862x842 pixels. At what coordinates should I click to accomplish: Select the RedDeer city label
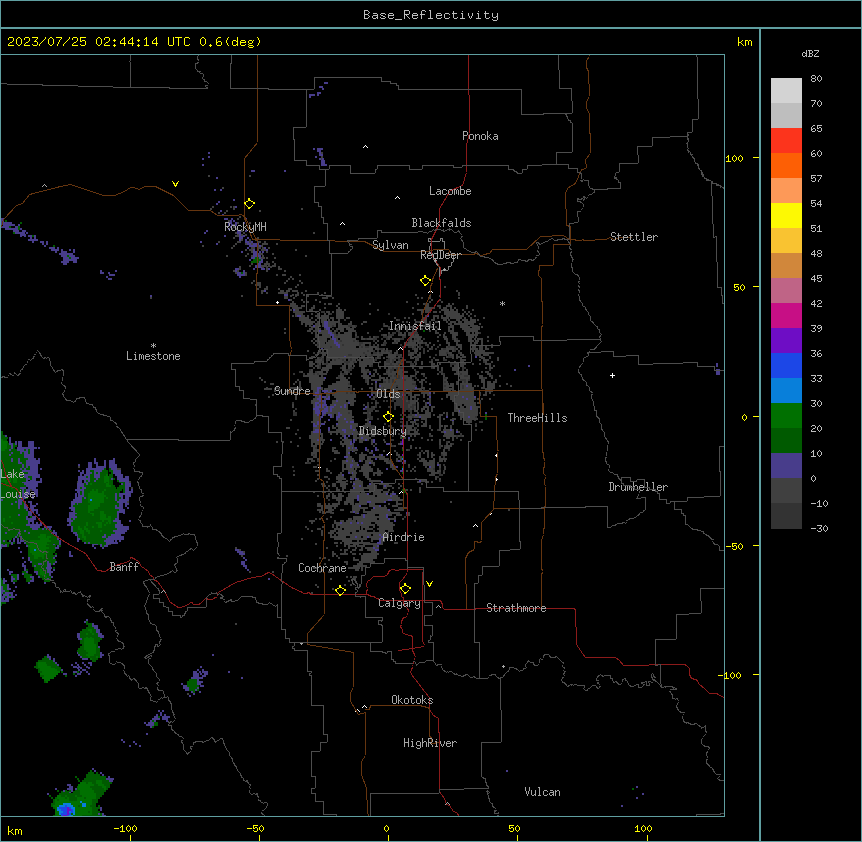coord(440,255)
